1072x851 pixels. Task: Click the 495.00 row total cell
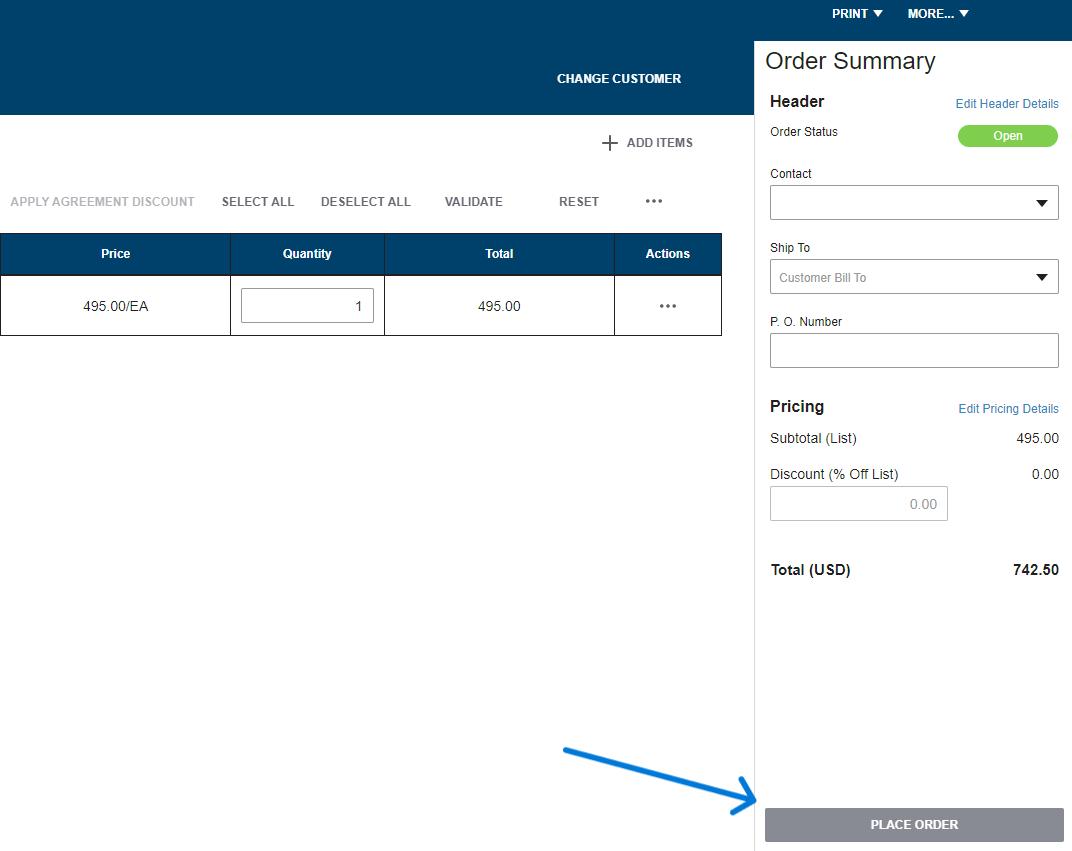(499, 306)
